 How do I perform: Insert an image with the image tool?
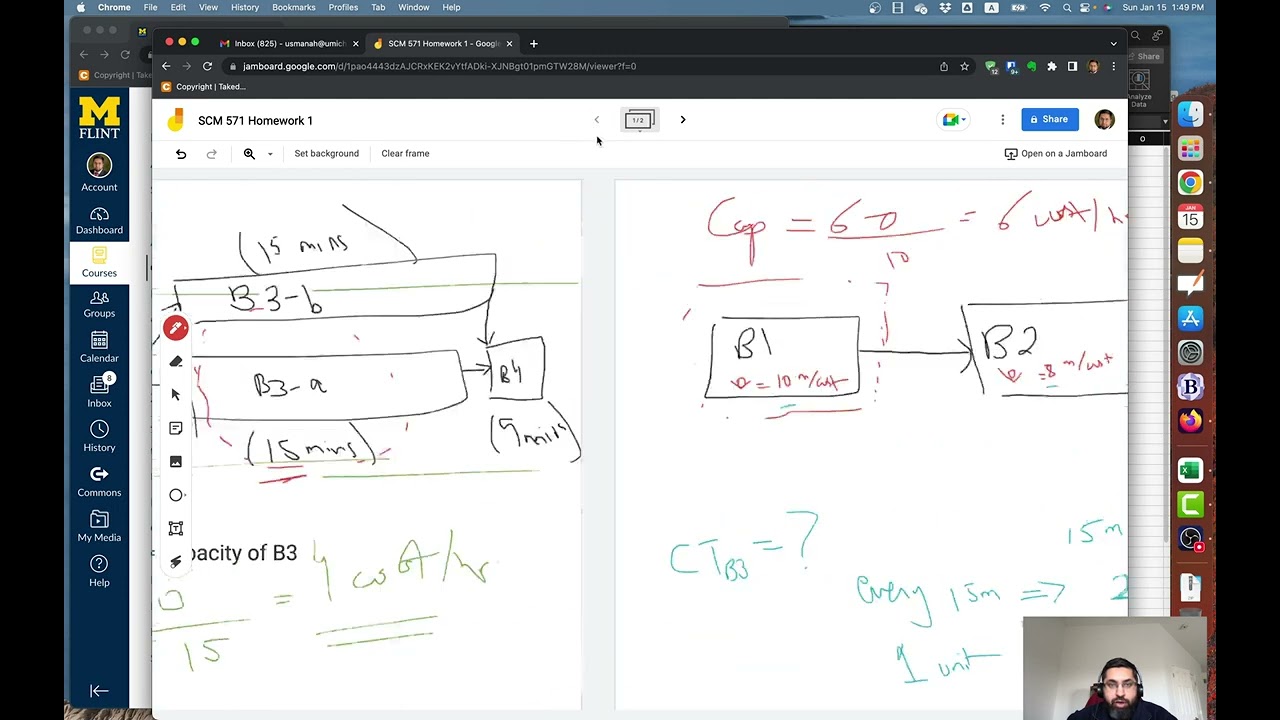tap(176, 461)
